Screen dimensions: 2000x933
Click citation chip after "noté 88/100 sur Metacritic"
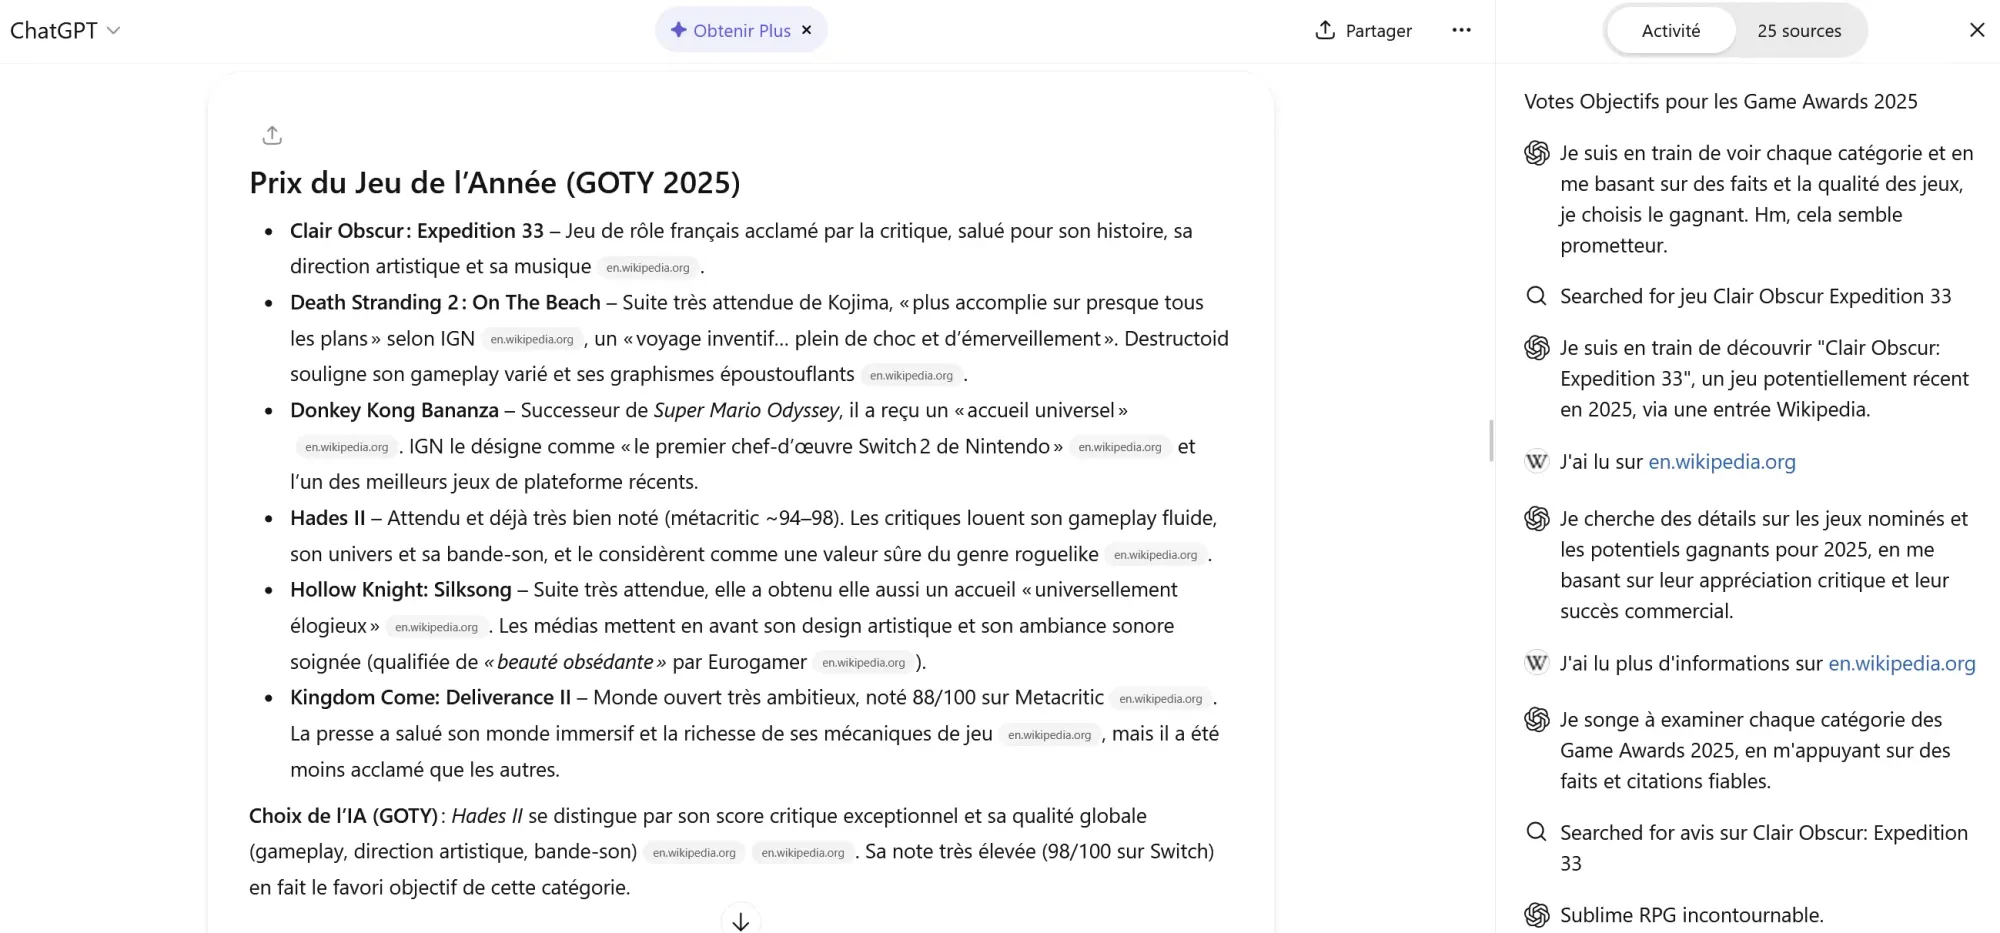(x=1160, y=699)
